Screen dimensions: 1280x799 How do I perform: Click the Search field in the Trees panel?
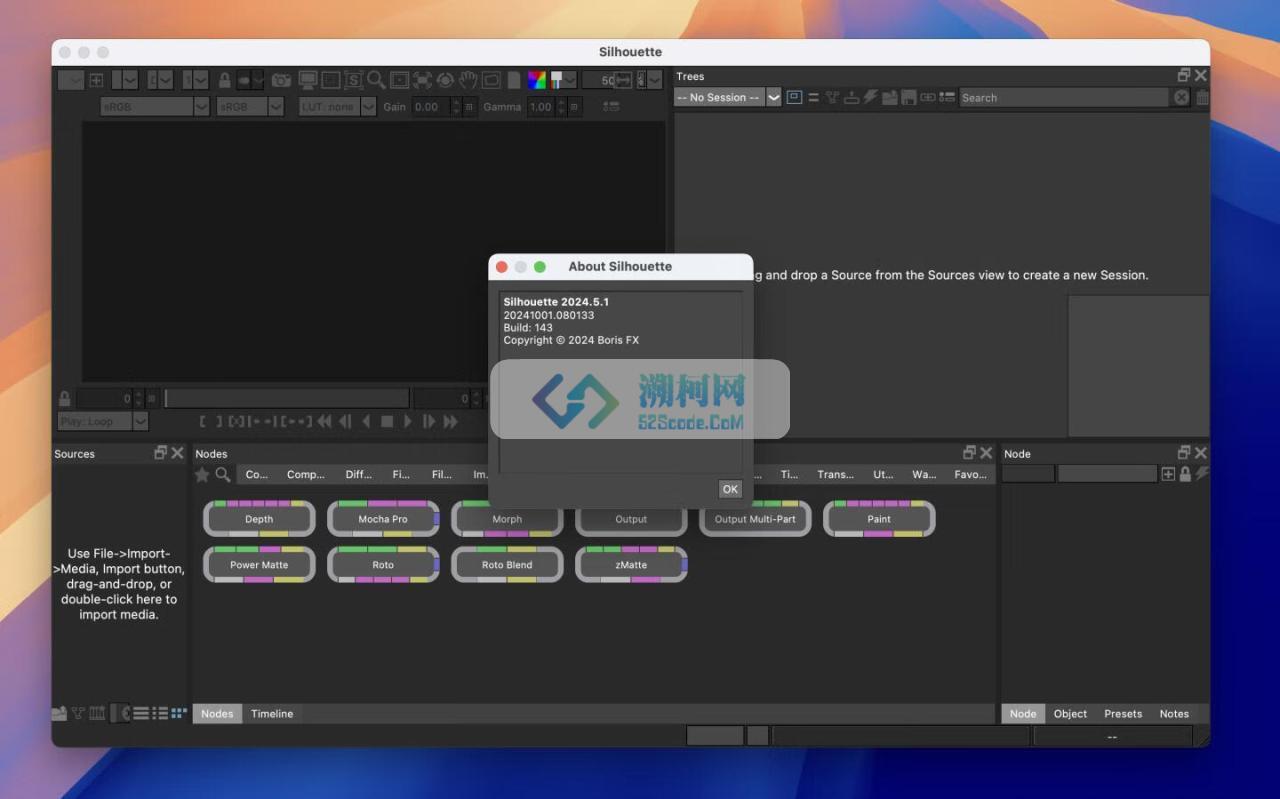[x=1064, y=97]
